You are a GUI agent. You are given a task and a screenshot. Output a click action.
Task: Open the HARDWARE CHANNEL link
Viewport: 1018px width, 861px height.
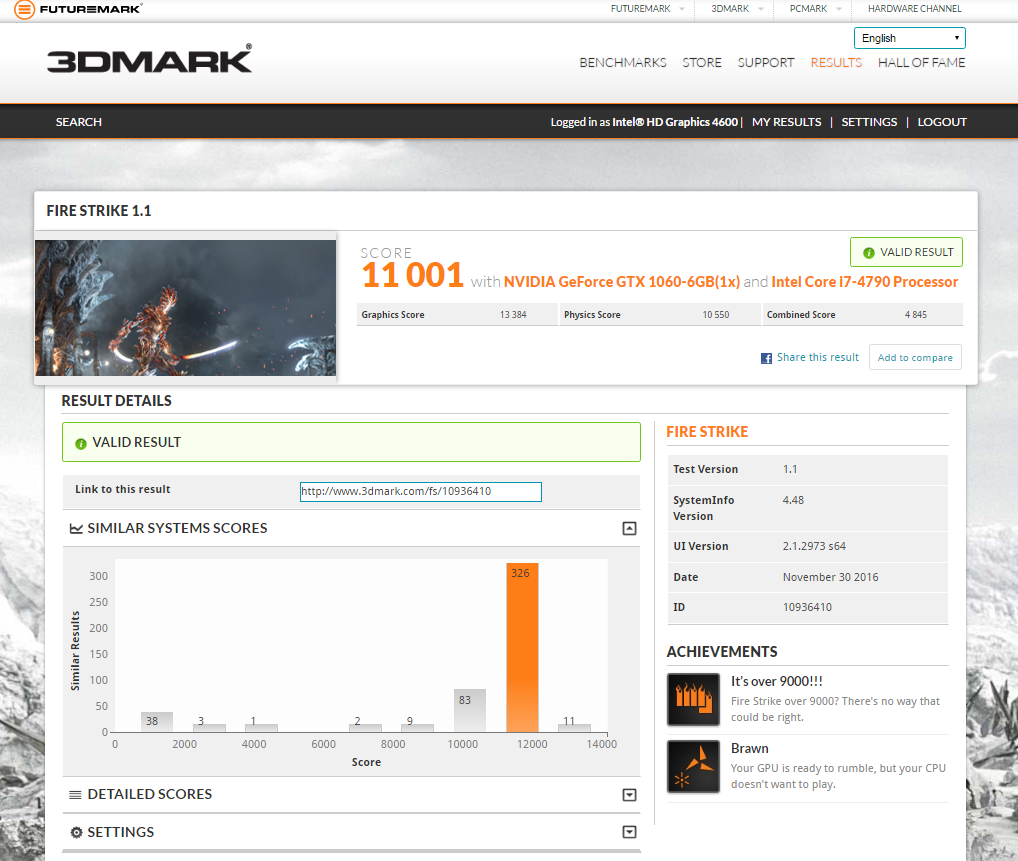point(914,8)
